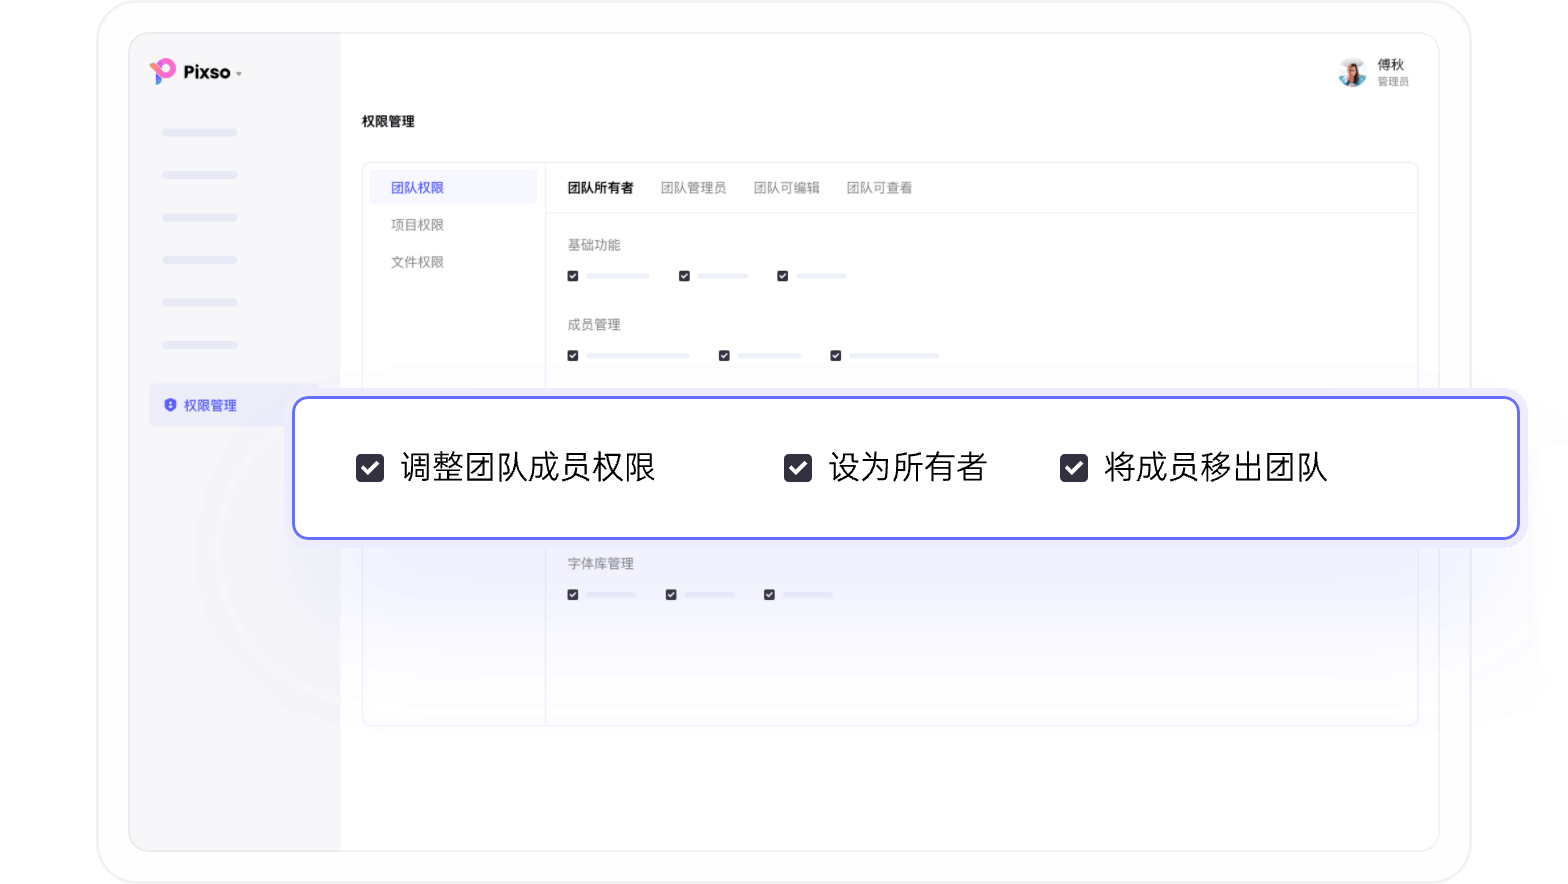This screenshot has height=884, width=1568.
Task: Click the 傅秋 user name
Action: (x=1390, y=65)
